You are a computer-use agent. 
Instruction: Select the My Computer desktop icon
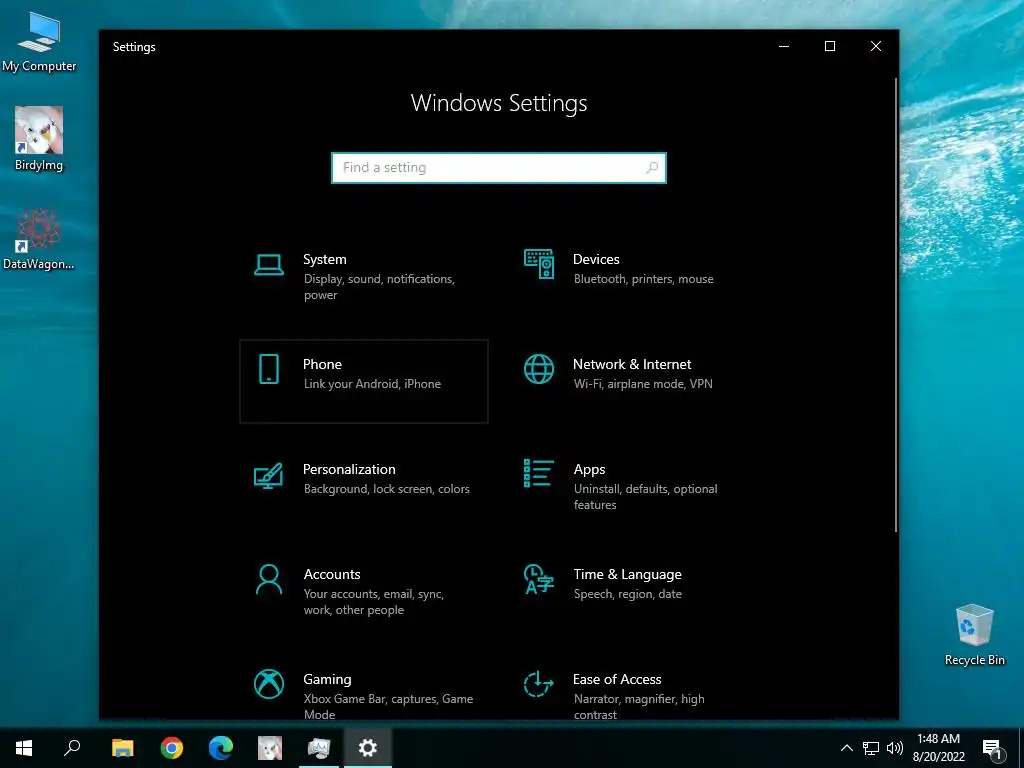(x=39, y=42)
